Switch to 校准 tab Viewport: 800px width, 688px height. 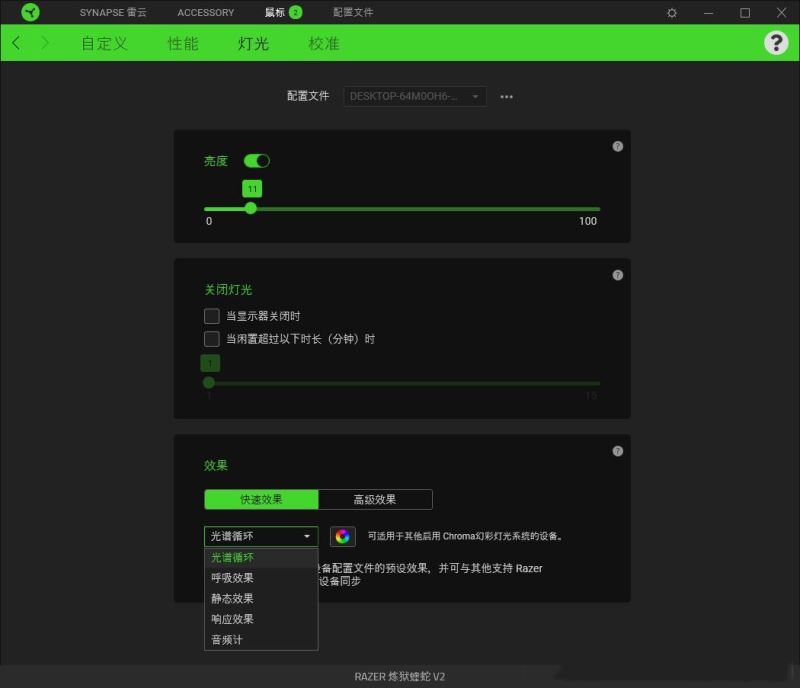tap(324, 43)
